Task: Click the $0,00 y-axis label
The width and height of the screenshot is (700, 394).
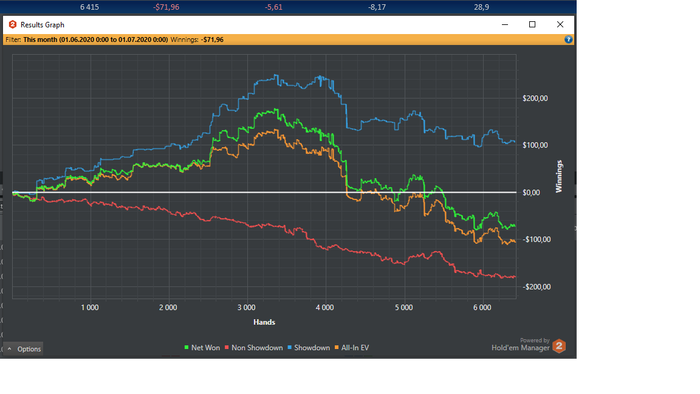Action: tap(531, 192)
